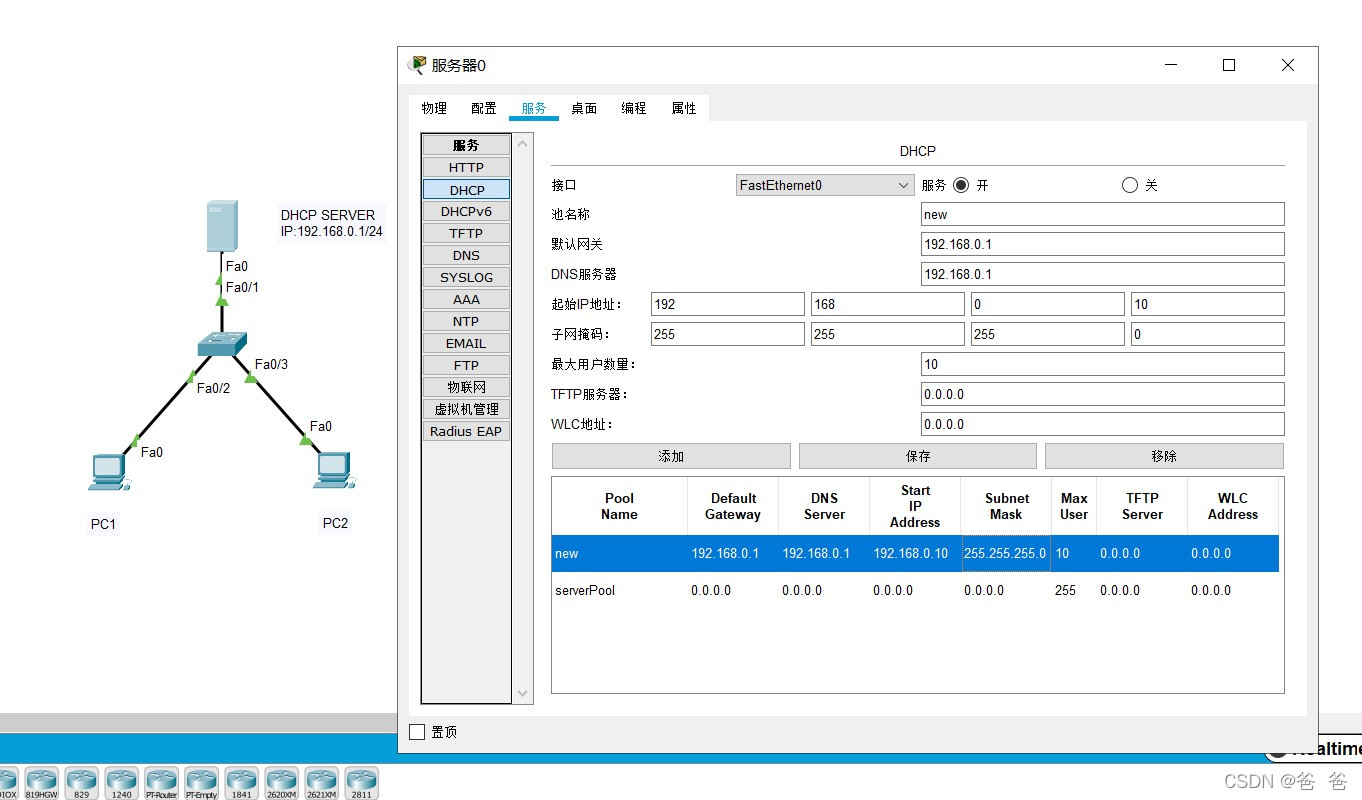Select DHCPv6 in services list
The image size is (1362, 800).
coord(466,211)
